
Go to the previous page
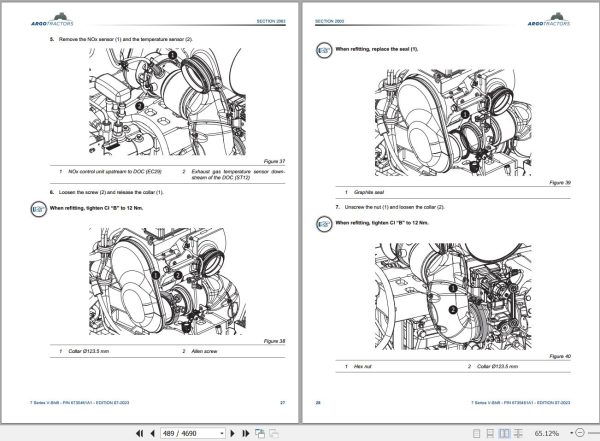pos(152,433)
